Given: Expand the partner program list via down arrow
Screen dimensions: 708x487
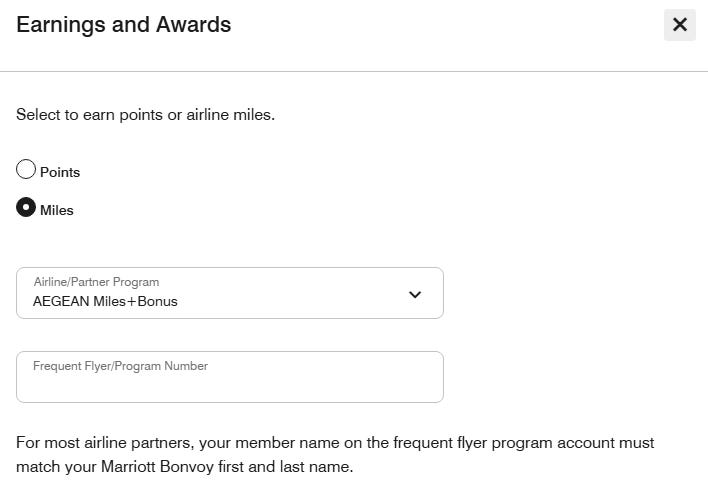Looking at the screenshot, I should coord(415,295).
